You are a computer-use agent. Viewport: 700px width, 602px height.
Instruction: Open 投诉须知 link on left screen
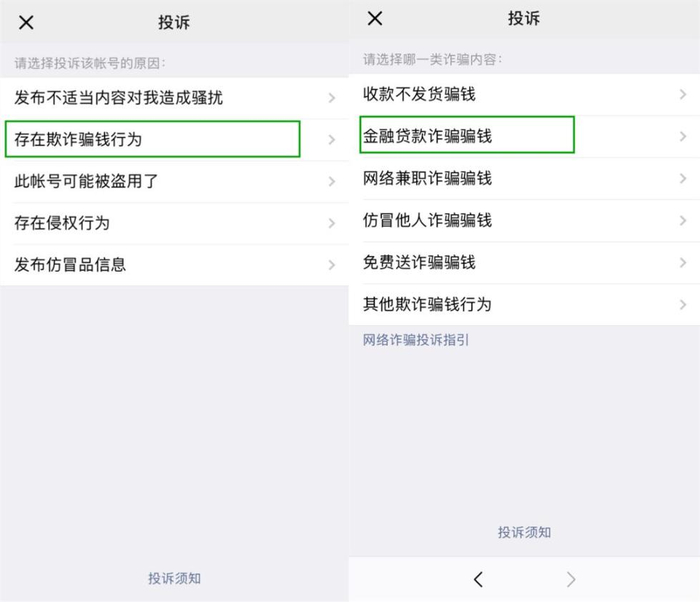175,578
